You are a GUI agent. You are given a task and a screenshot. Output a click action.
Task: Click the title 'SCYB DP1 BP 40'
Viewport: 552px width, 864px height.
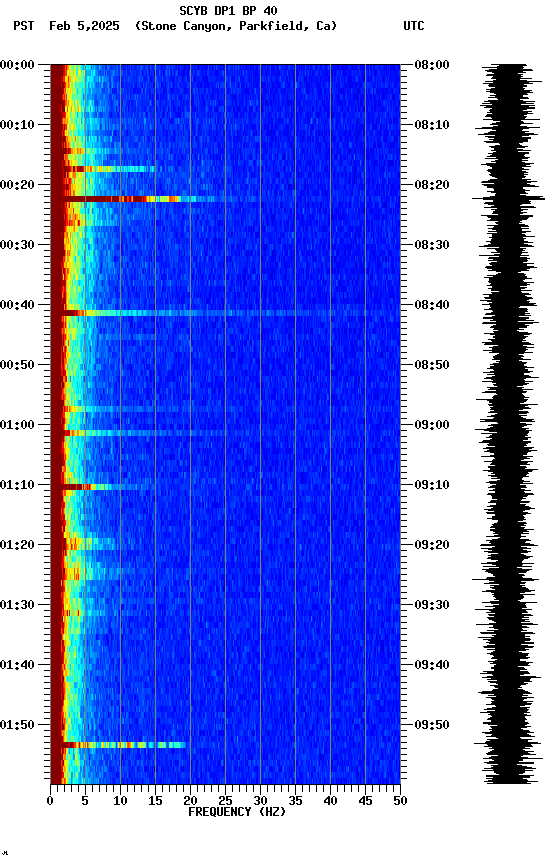coord(228,10)
